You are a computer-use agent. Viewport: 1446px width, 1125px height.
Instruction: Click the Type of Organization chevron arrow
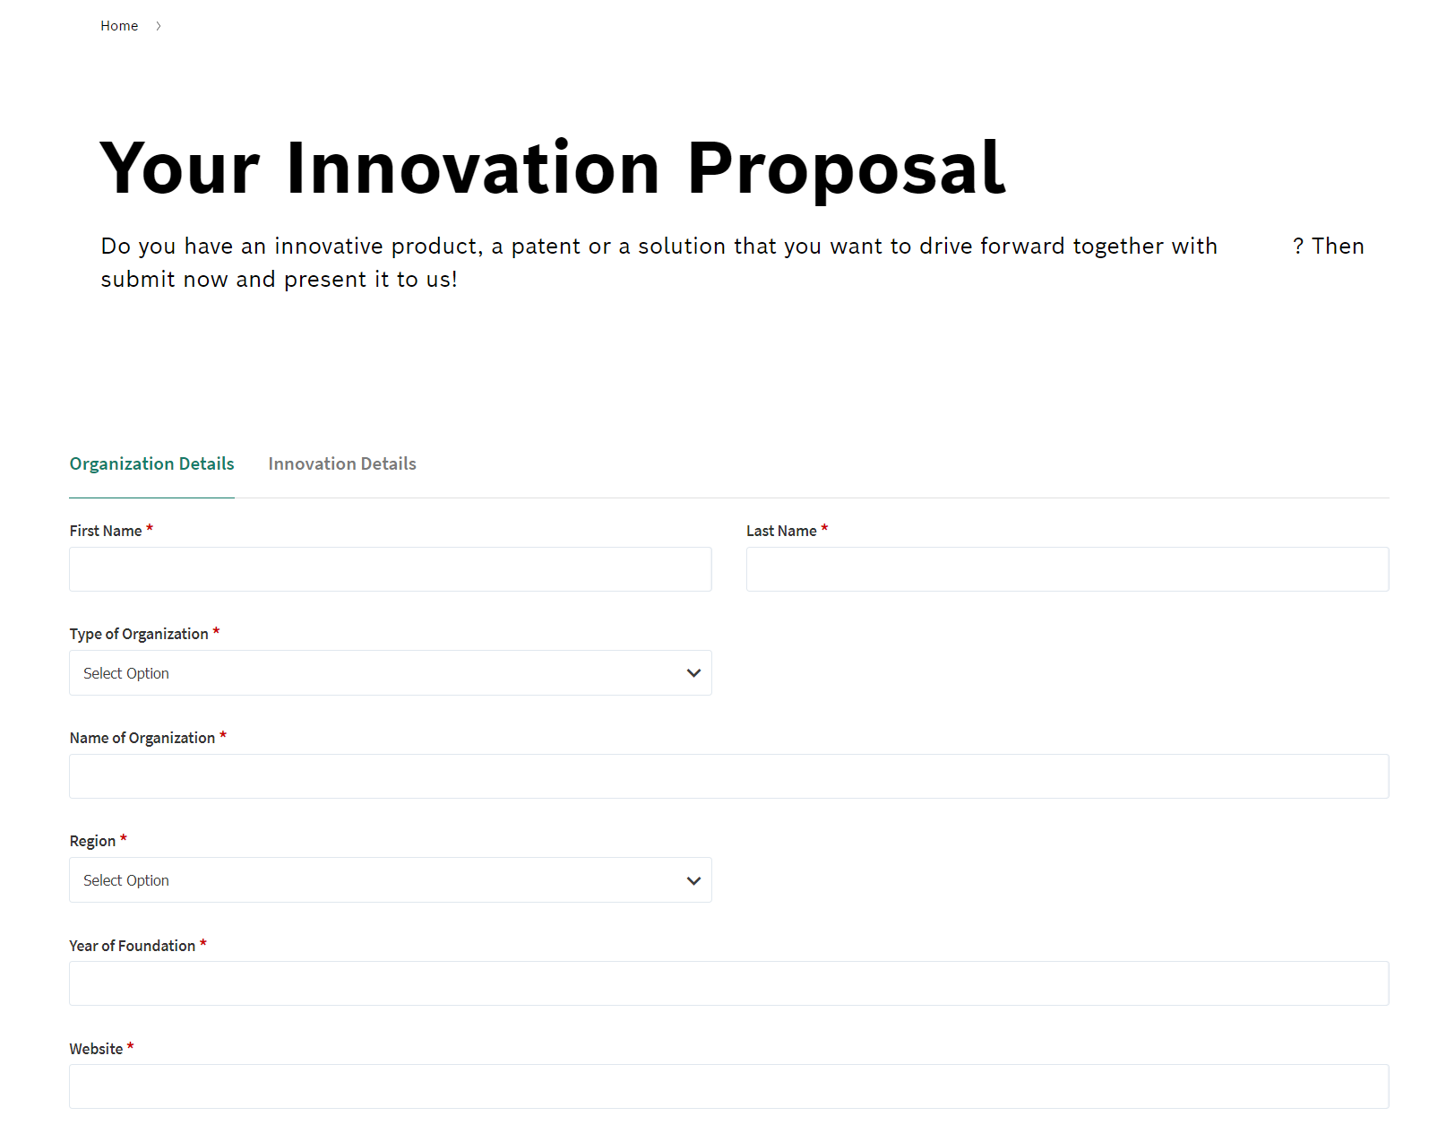point(693,673)
